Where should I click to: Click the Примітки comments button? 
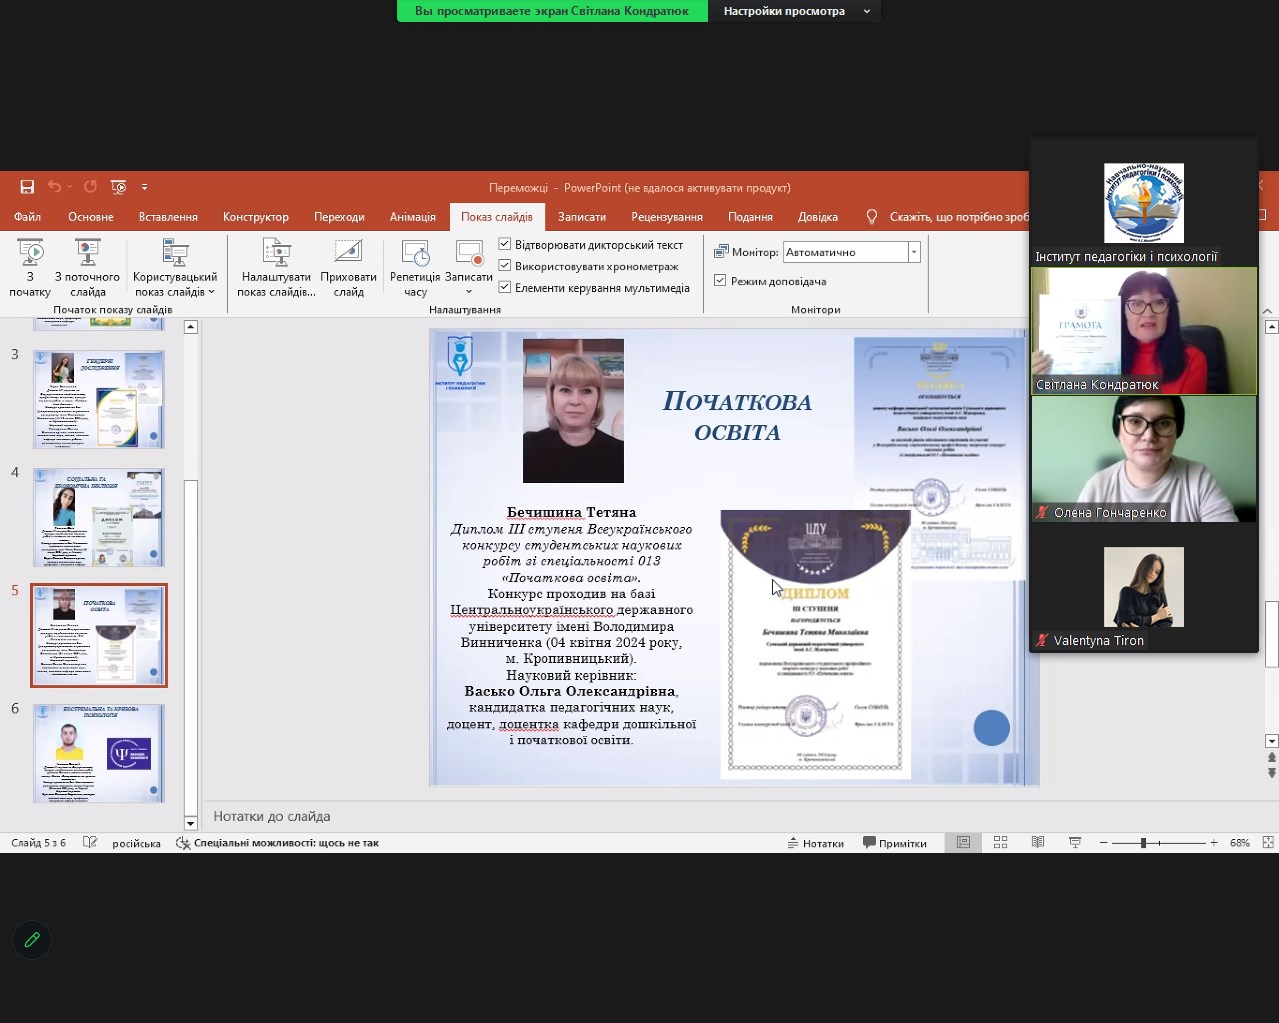click(894, 843)
